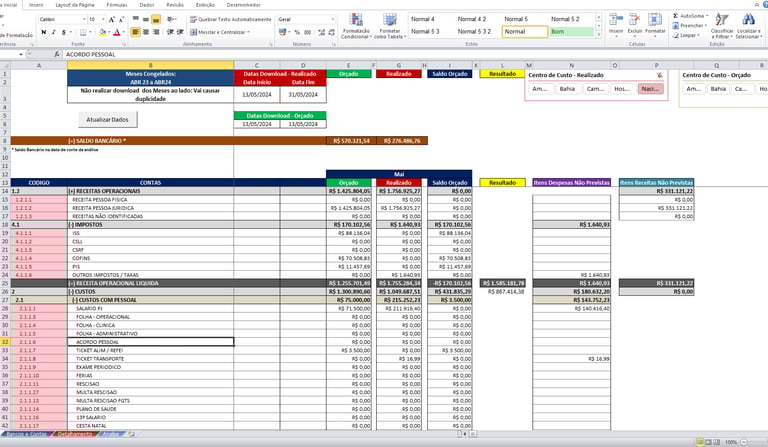Open Formatação Condicional menu
The width and height of the screenshot is (768, 447).
[x=356, y=26]
